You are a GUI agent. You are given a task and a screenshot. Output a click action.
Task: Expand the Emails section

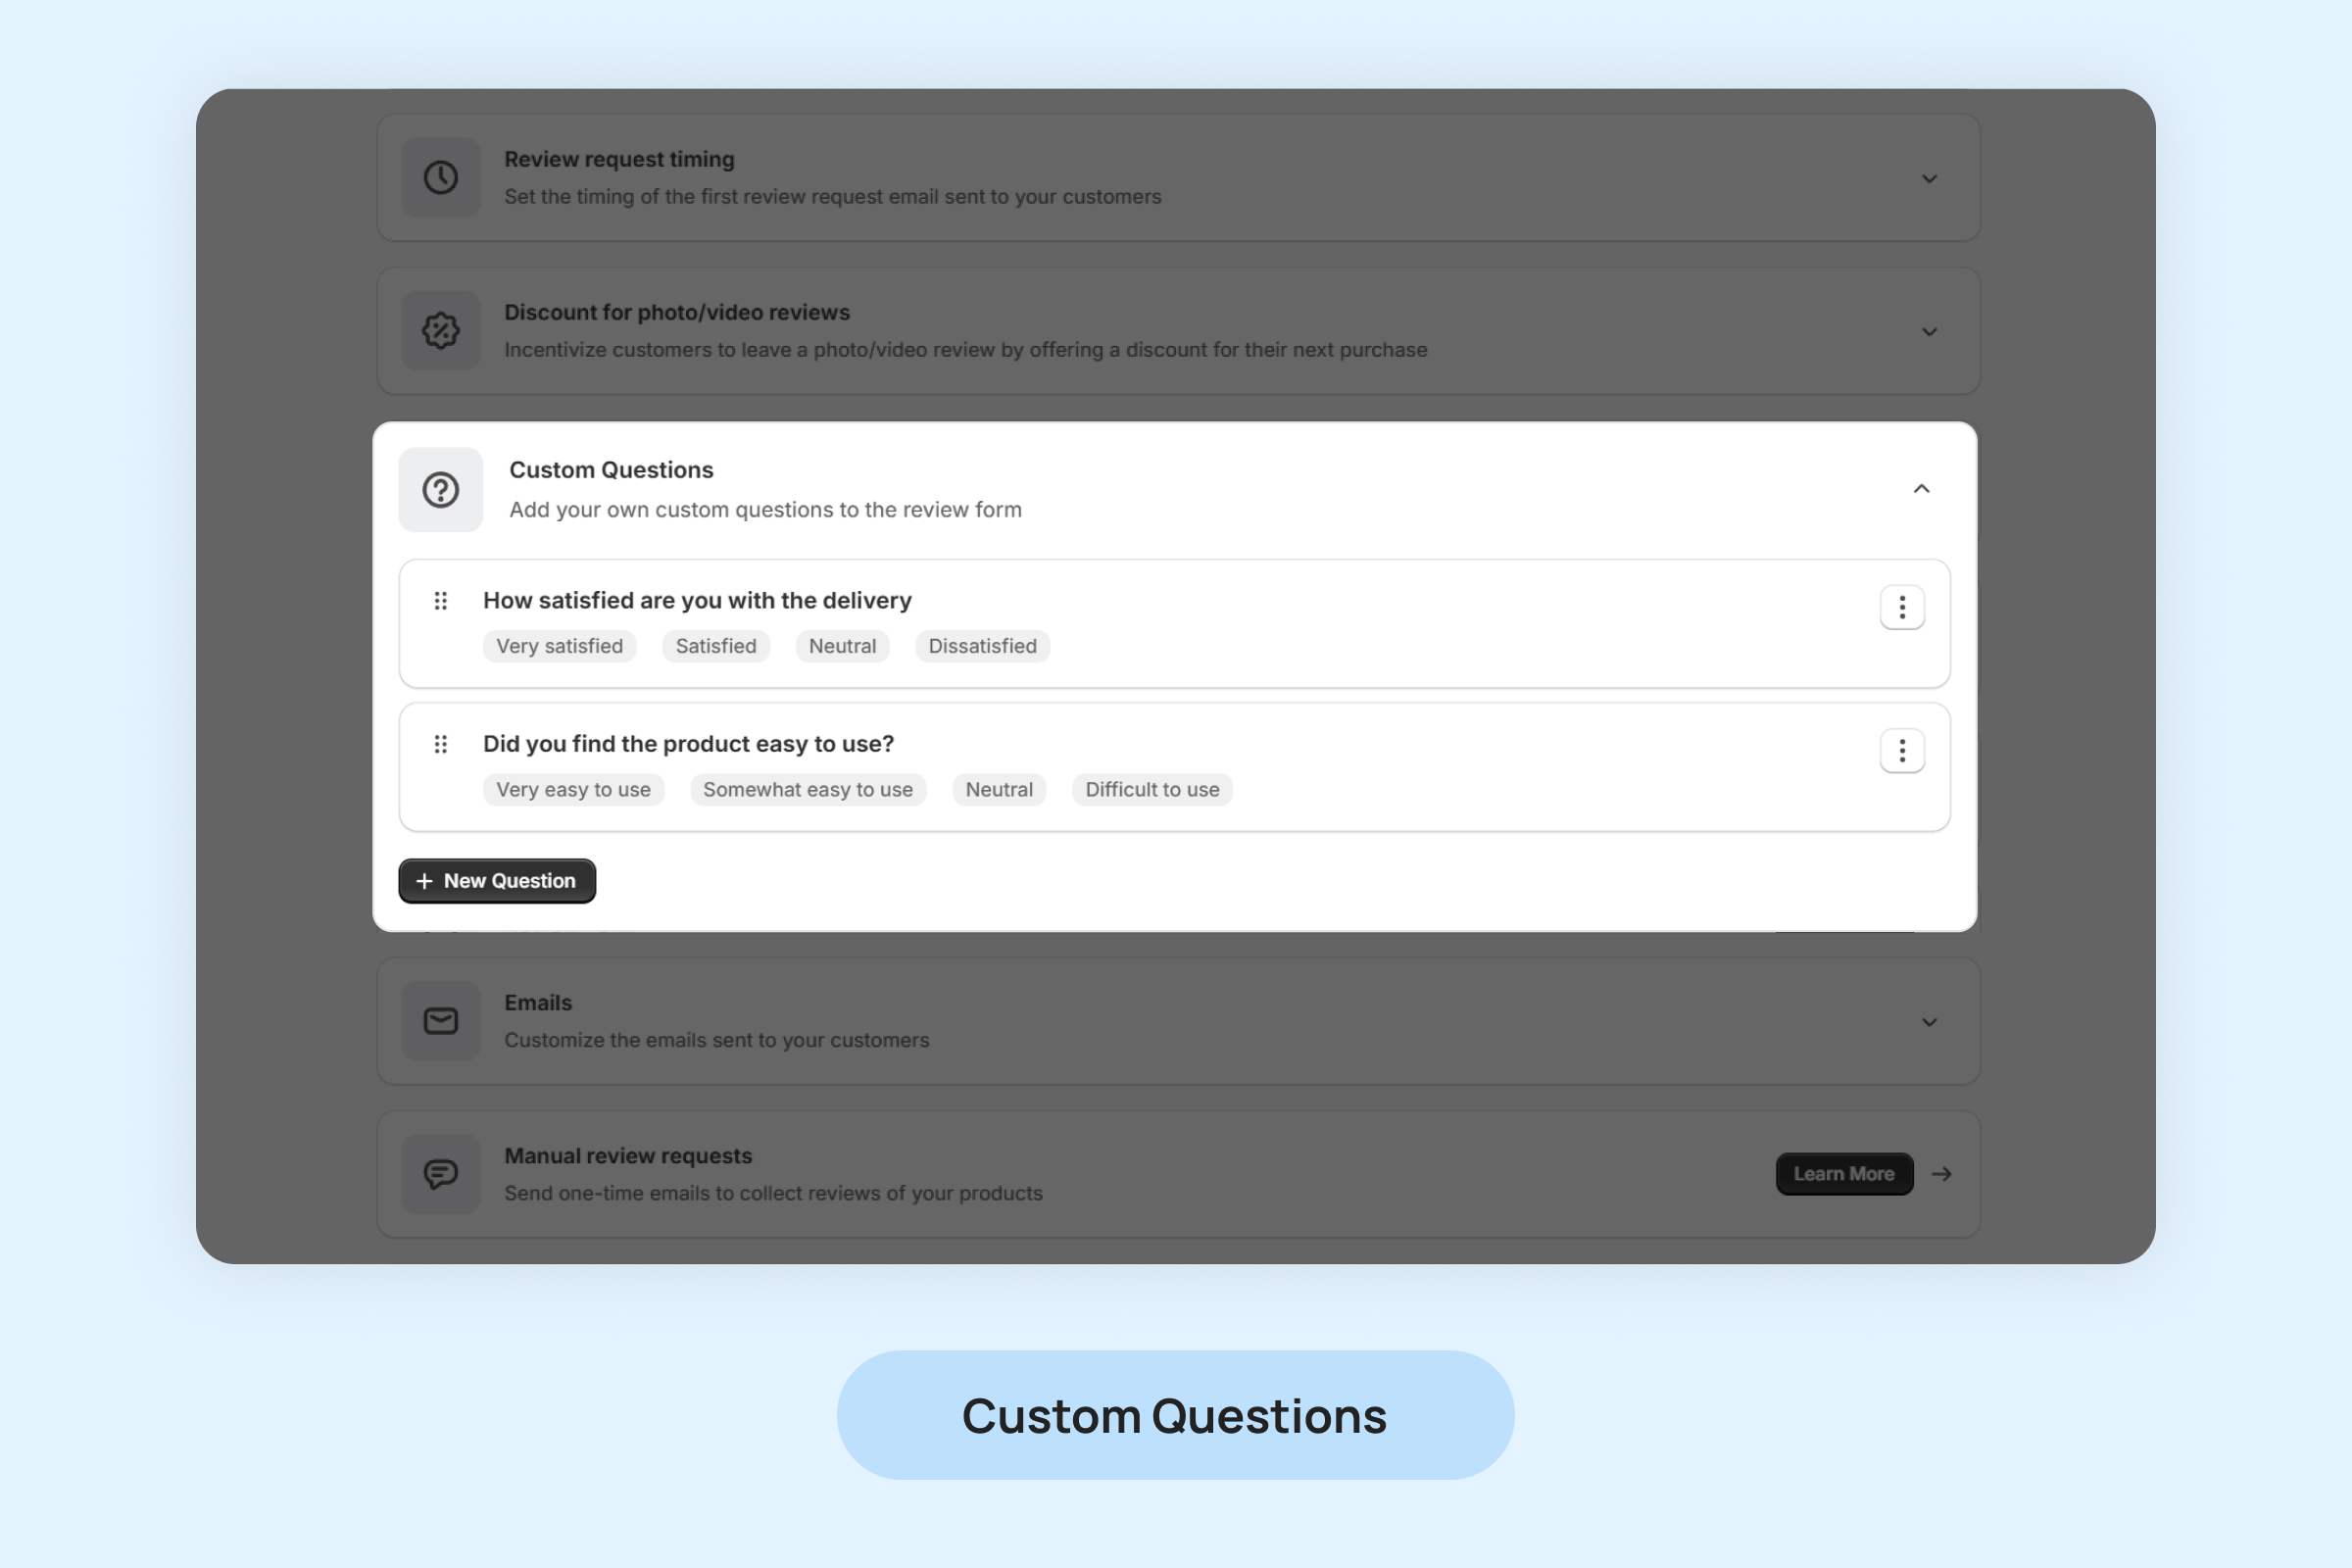[1929, 1022]
